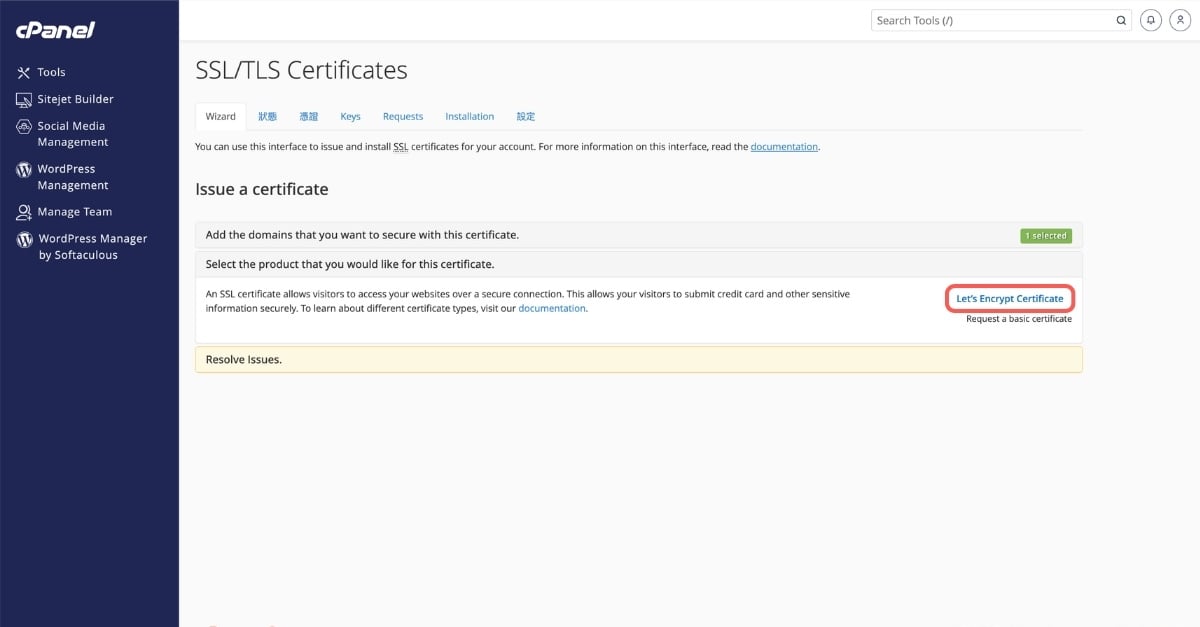
Task: Select the Wizard tab
Action: click(220, 116)
